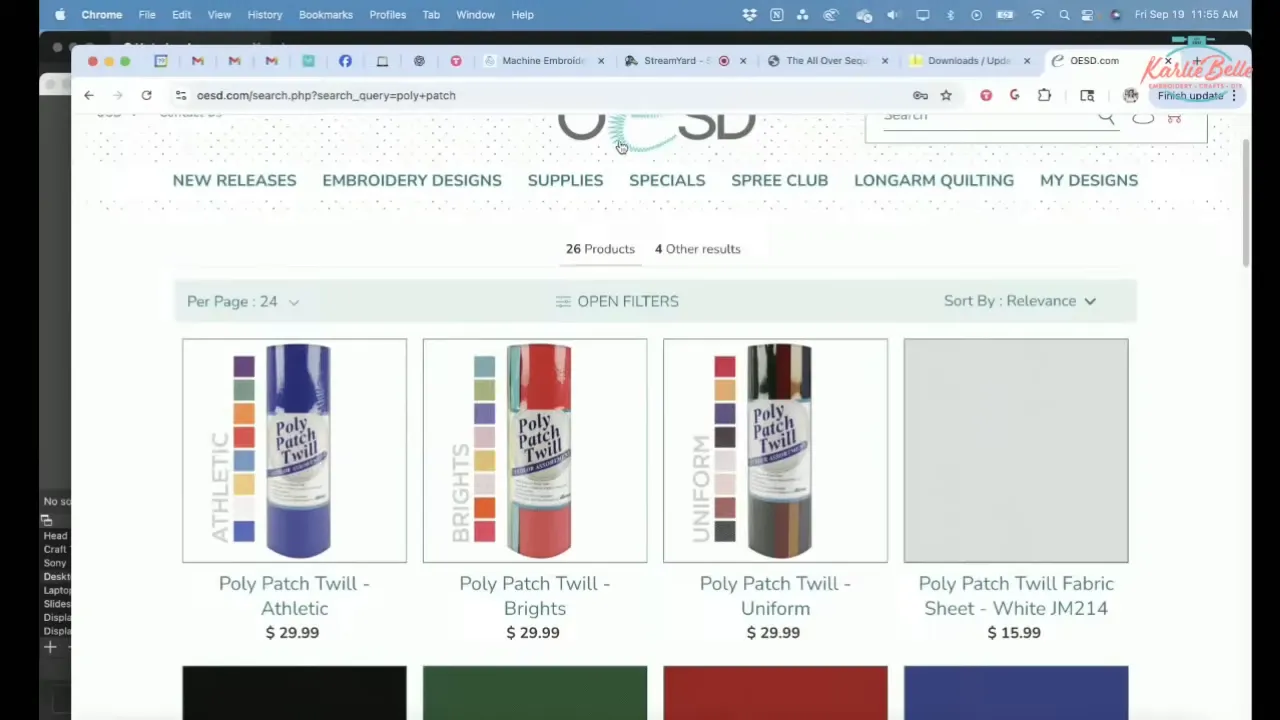Image resolution: width=1280 pixels, height=720 pixels.
Task: Expand the Per Page 24 dropdown
Action: click(243, 301)
